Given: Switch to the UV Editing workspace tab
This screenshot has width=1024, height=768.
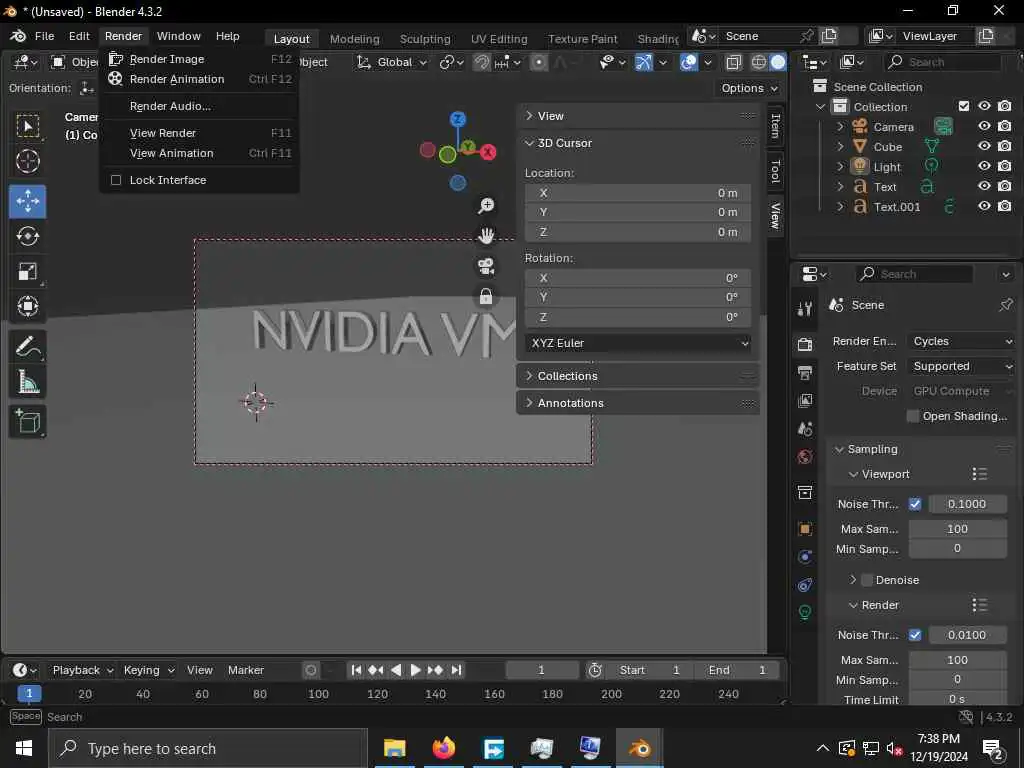Looking at the screenshot, I should [x=499, y=39].
